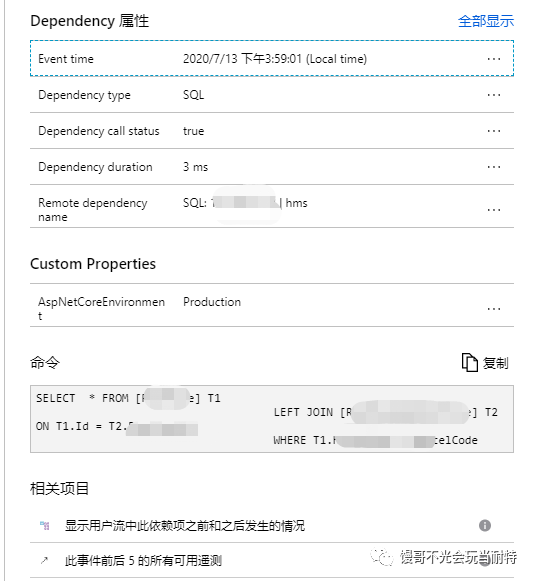Open ellipsis menu for Event time row
The image size is (533, 581).
pos(494,59)
